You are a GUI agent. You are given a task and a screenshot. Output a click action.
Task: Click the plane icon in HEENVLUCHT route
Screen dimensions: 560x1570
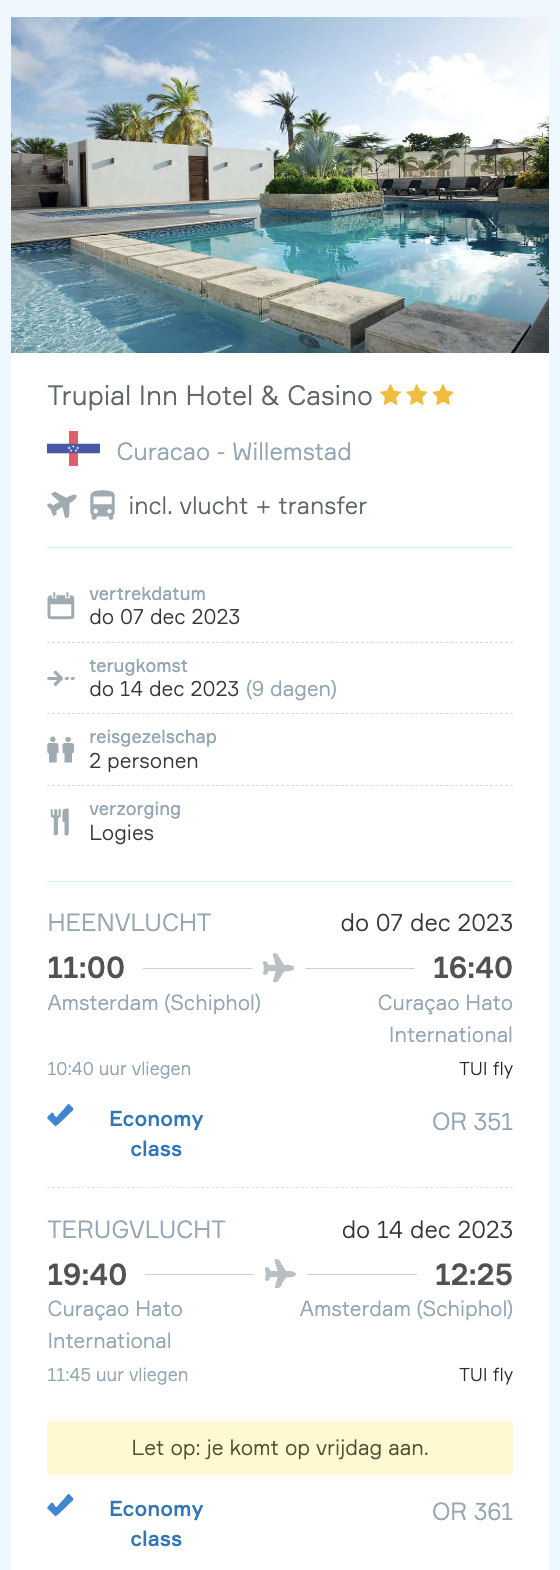click(278, 968)
